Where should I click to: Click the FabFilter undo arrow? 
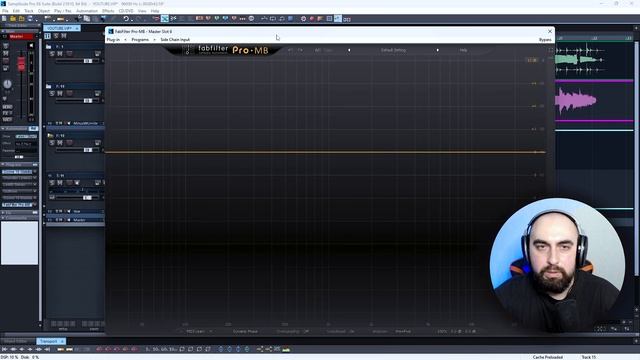point(291,50)
